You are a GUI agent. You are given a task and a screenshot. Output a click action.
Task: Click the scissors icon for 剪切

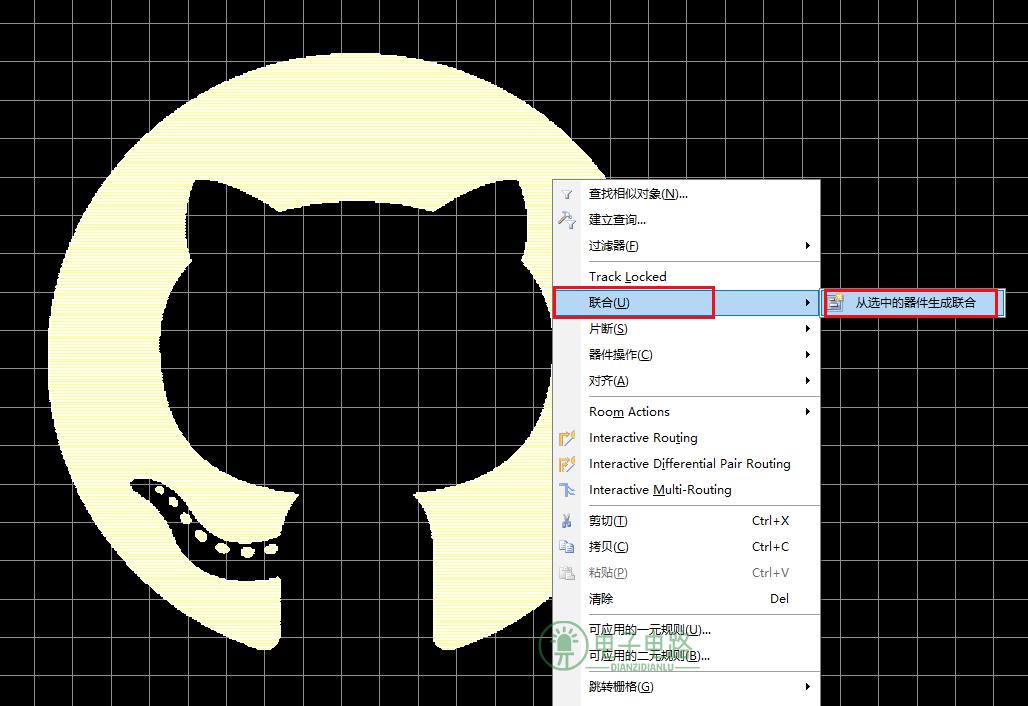coord(566,520)
